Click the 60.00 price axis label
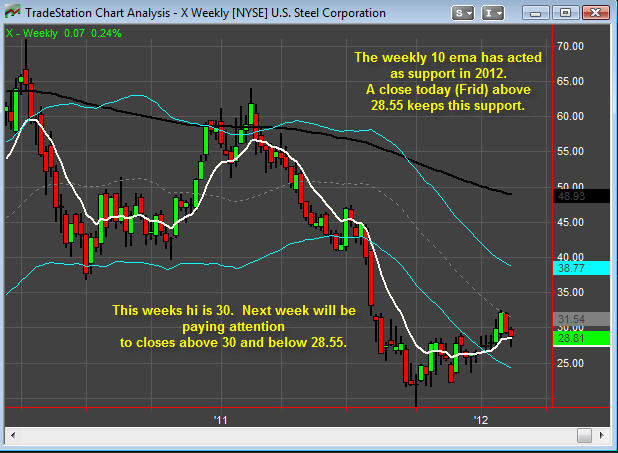This screenshot has height=453, width=618. pyautogui.click(x=570, y=116)
